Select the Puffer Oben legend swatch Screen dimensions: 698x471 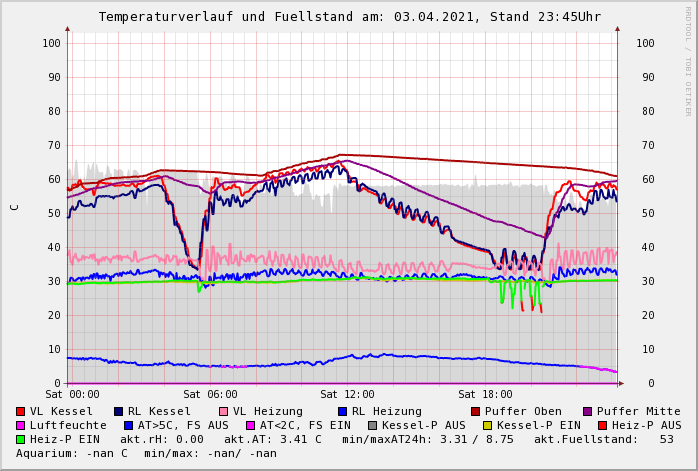coord(476,412)
